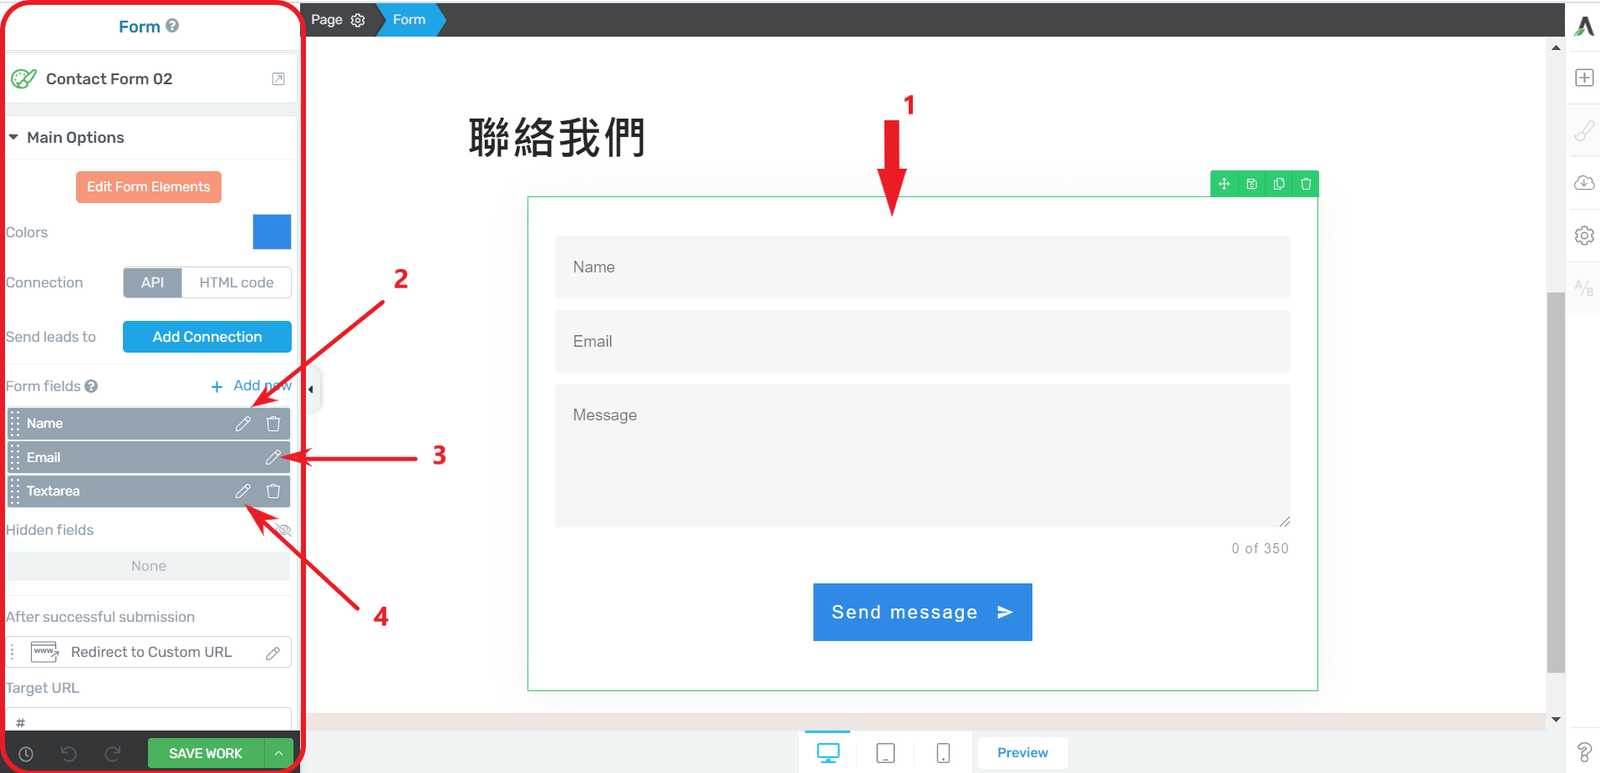Click the Message textarea field
Viewport: 1600px width, 773px height.
point(922,456)
